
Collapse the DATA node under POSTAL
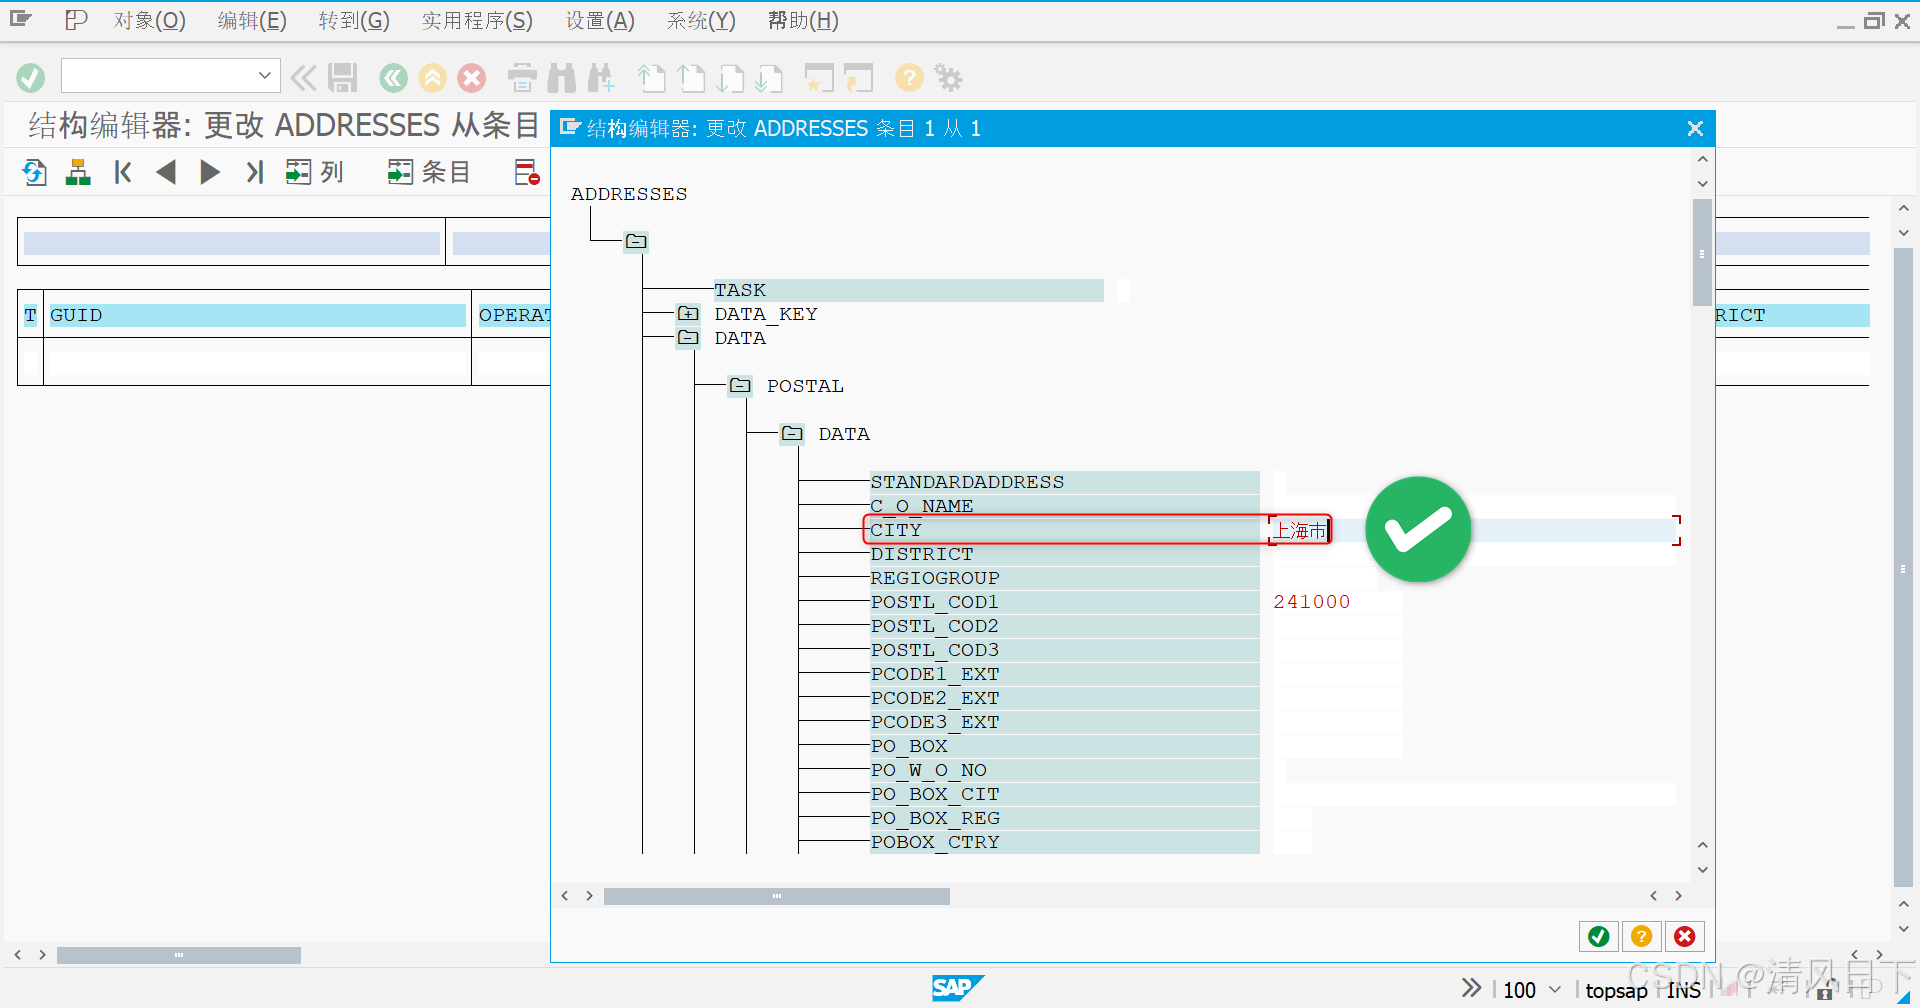click(792, 433)
